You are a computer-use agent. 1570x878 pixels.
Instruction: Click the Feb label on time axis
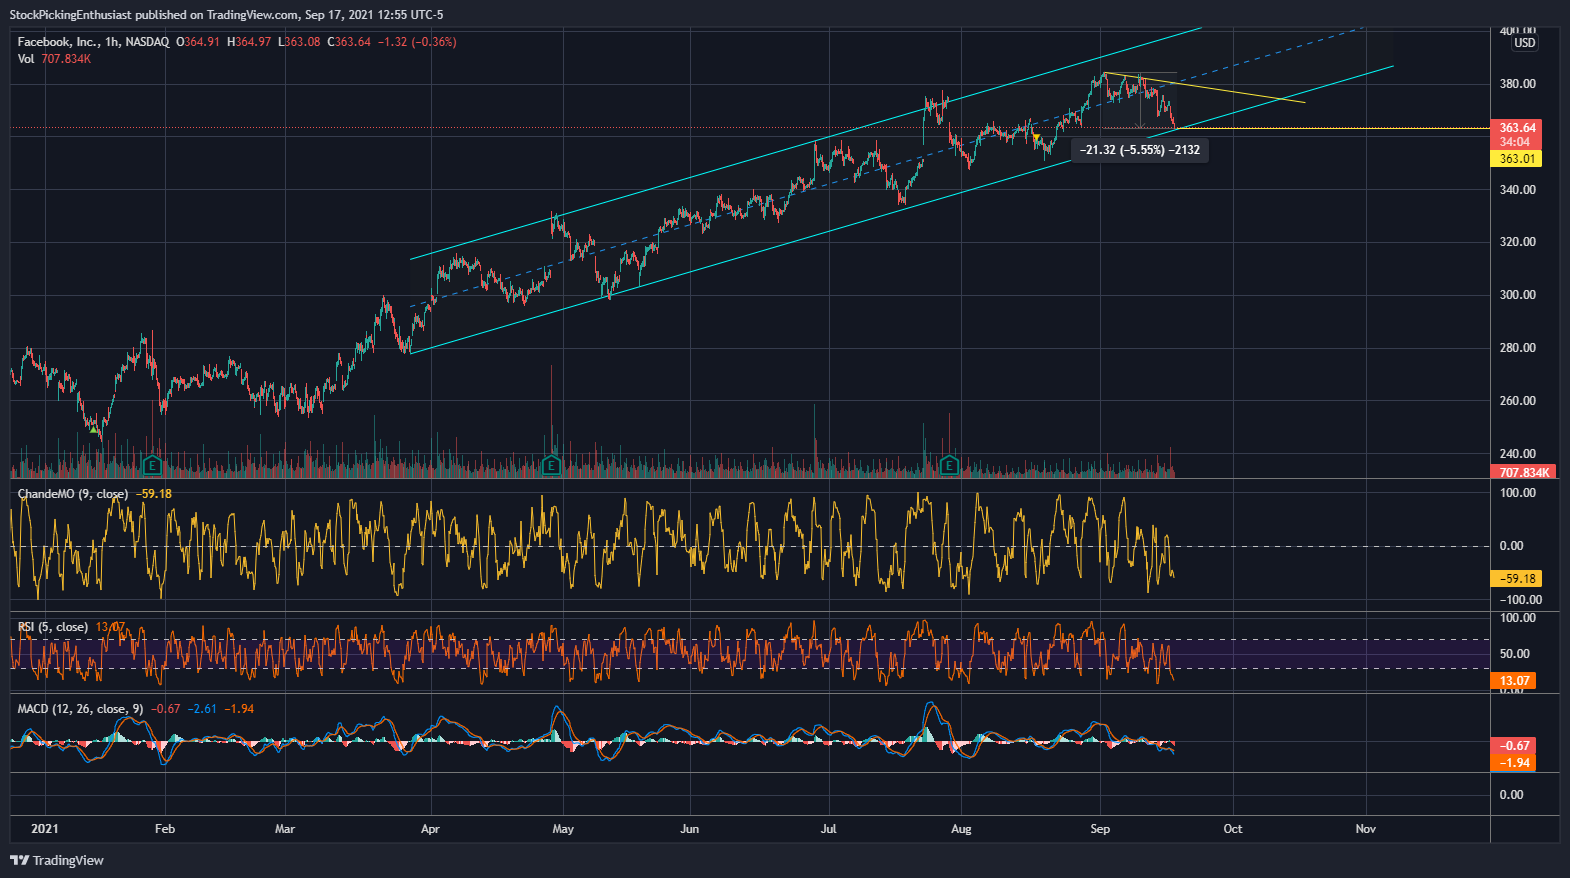point(165,829)
